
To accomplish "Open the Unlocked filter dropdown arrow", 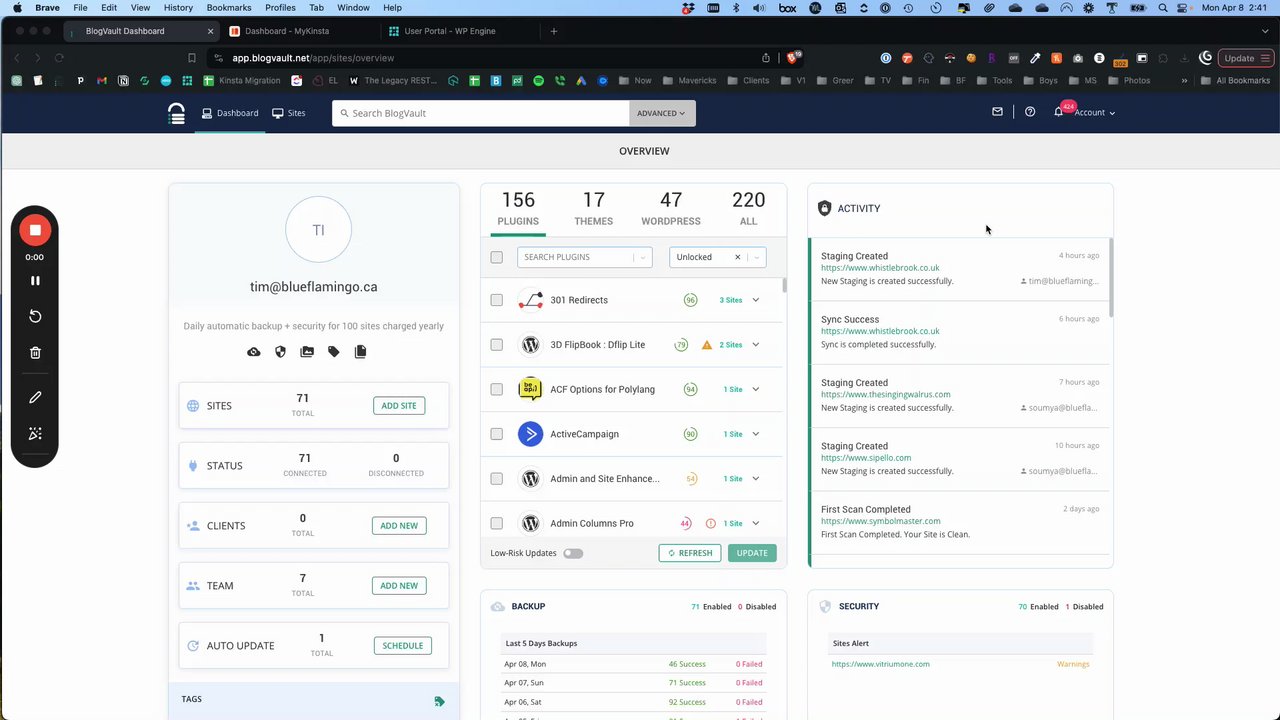I will 757,257.
